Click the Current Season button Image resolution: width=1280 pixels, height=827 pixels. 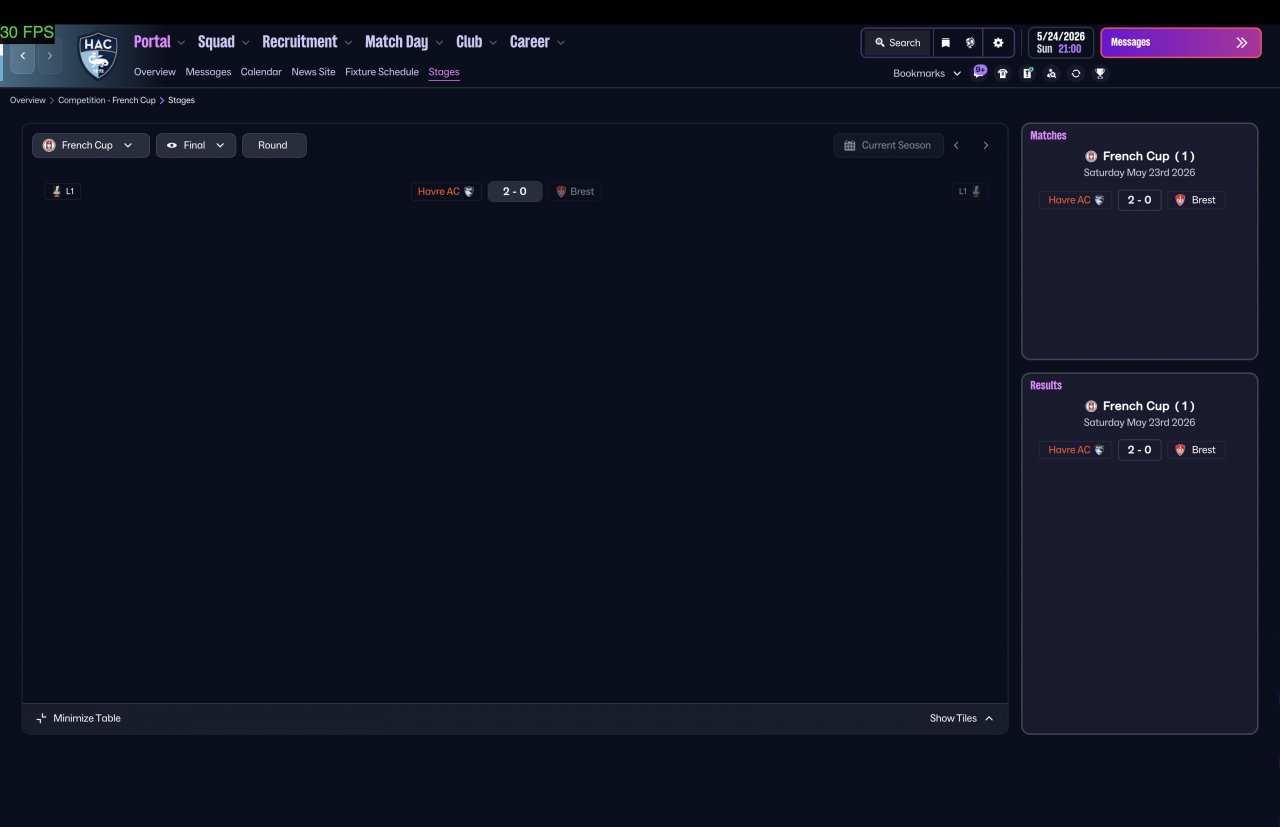[888, 145]
